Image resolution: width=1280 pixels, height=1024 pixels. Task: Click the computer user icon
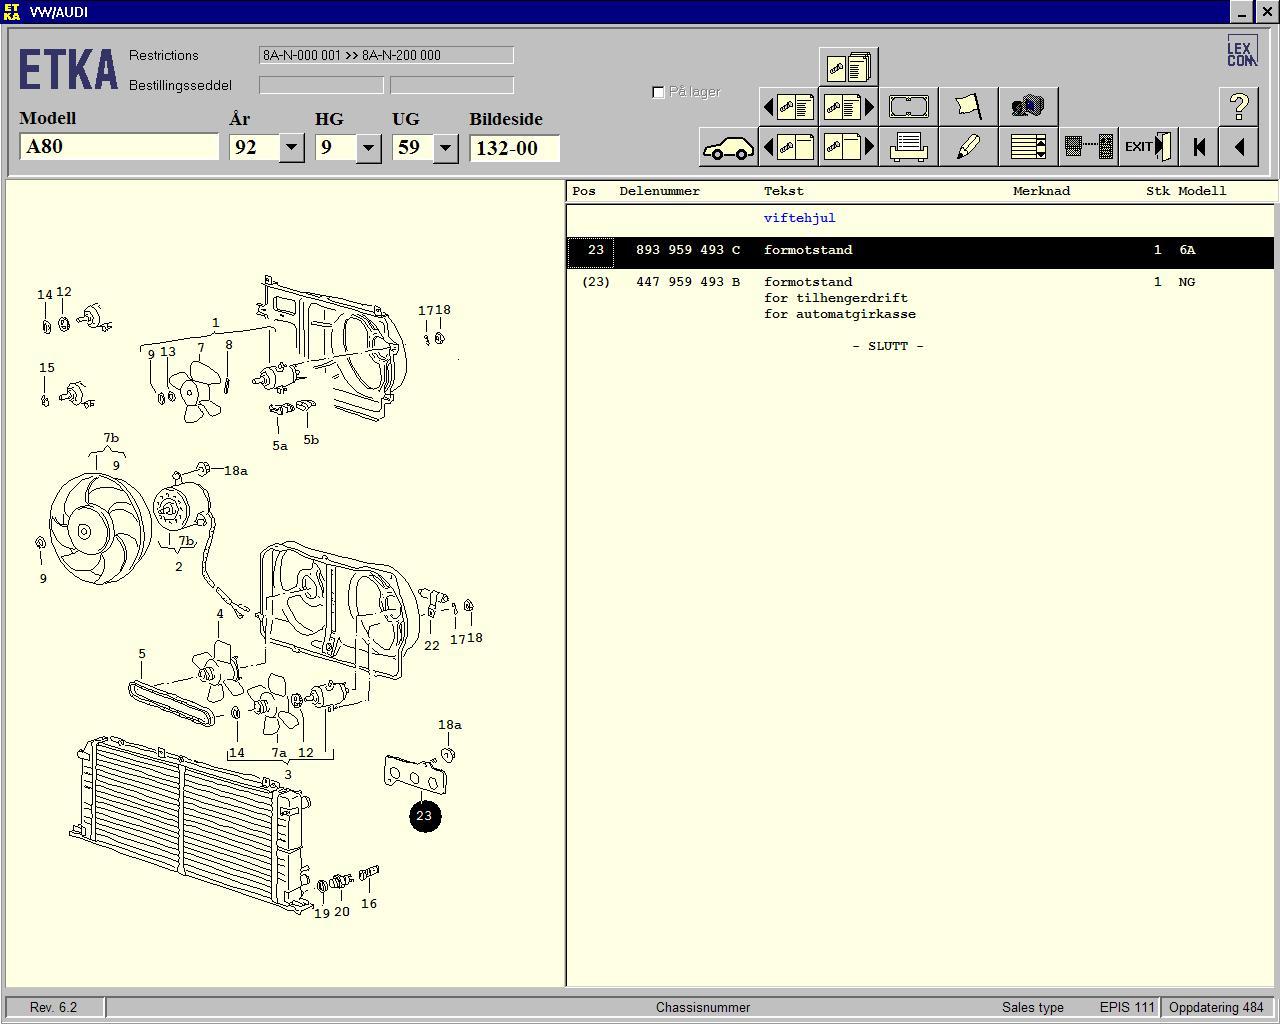click(x=1028, y=107)
